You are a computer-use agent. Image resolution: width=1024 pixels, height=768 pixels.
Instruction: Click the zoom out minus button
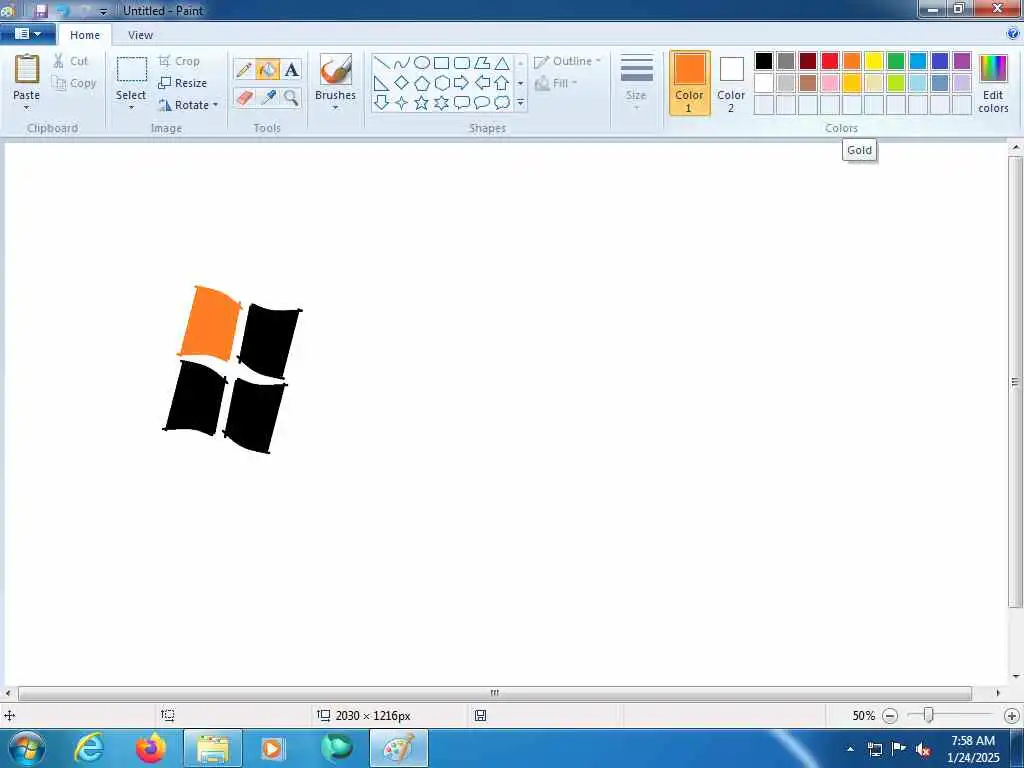pyautogui.click(x=890, y=716)
